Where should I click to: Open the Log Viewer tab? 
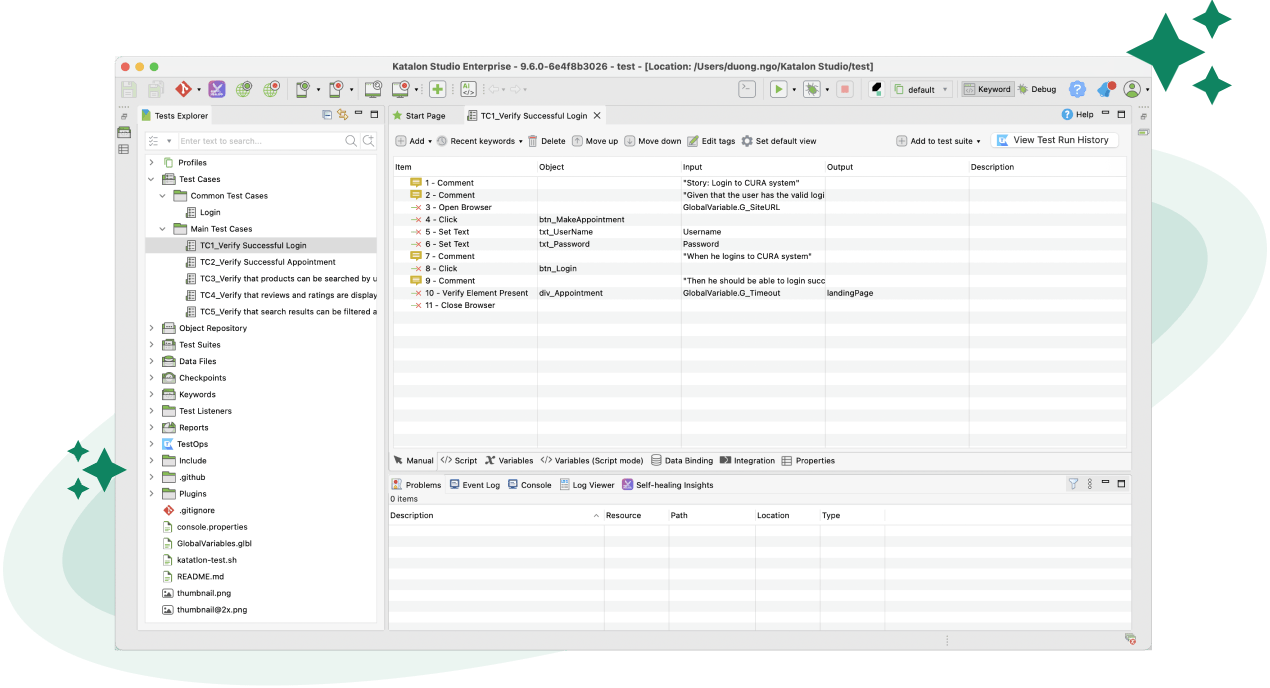[587, 485]
